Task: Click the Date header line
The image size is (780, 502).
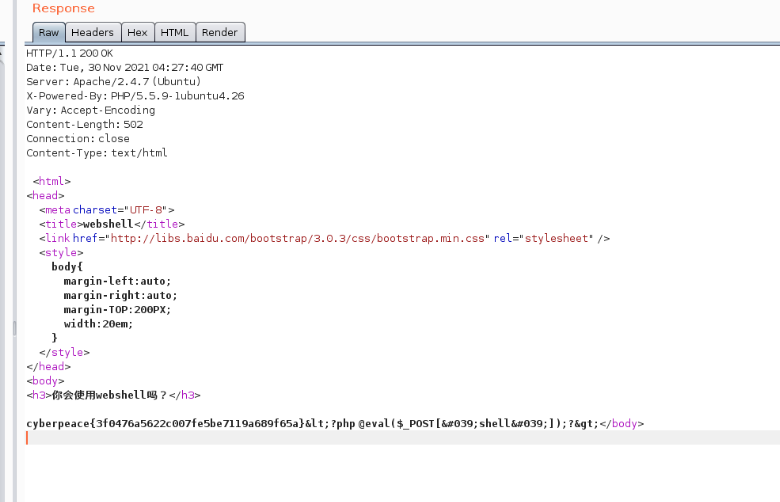Action: coord(125,68)
